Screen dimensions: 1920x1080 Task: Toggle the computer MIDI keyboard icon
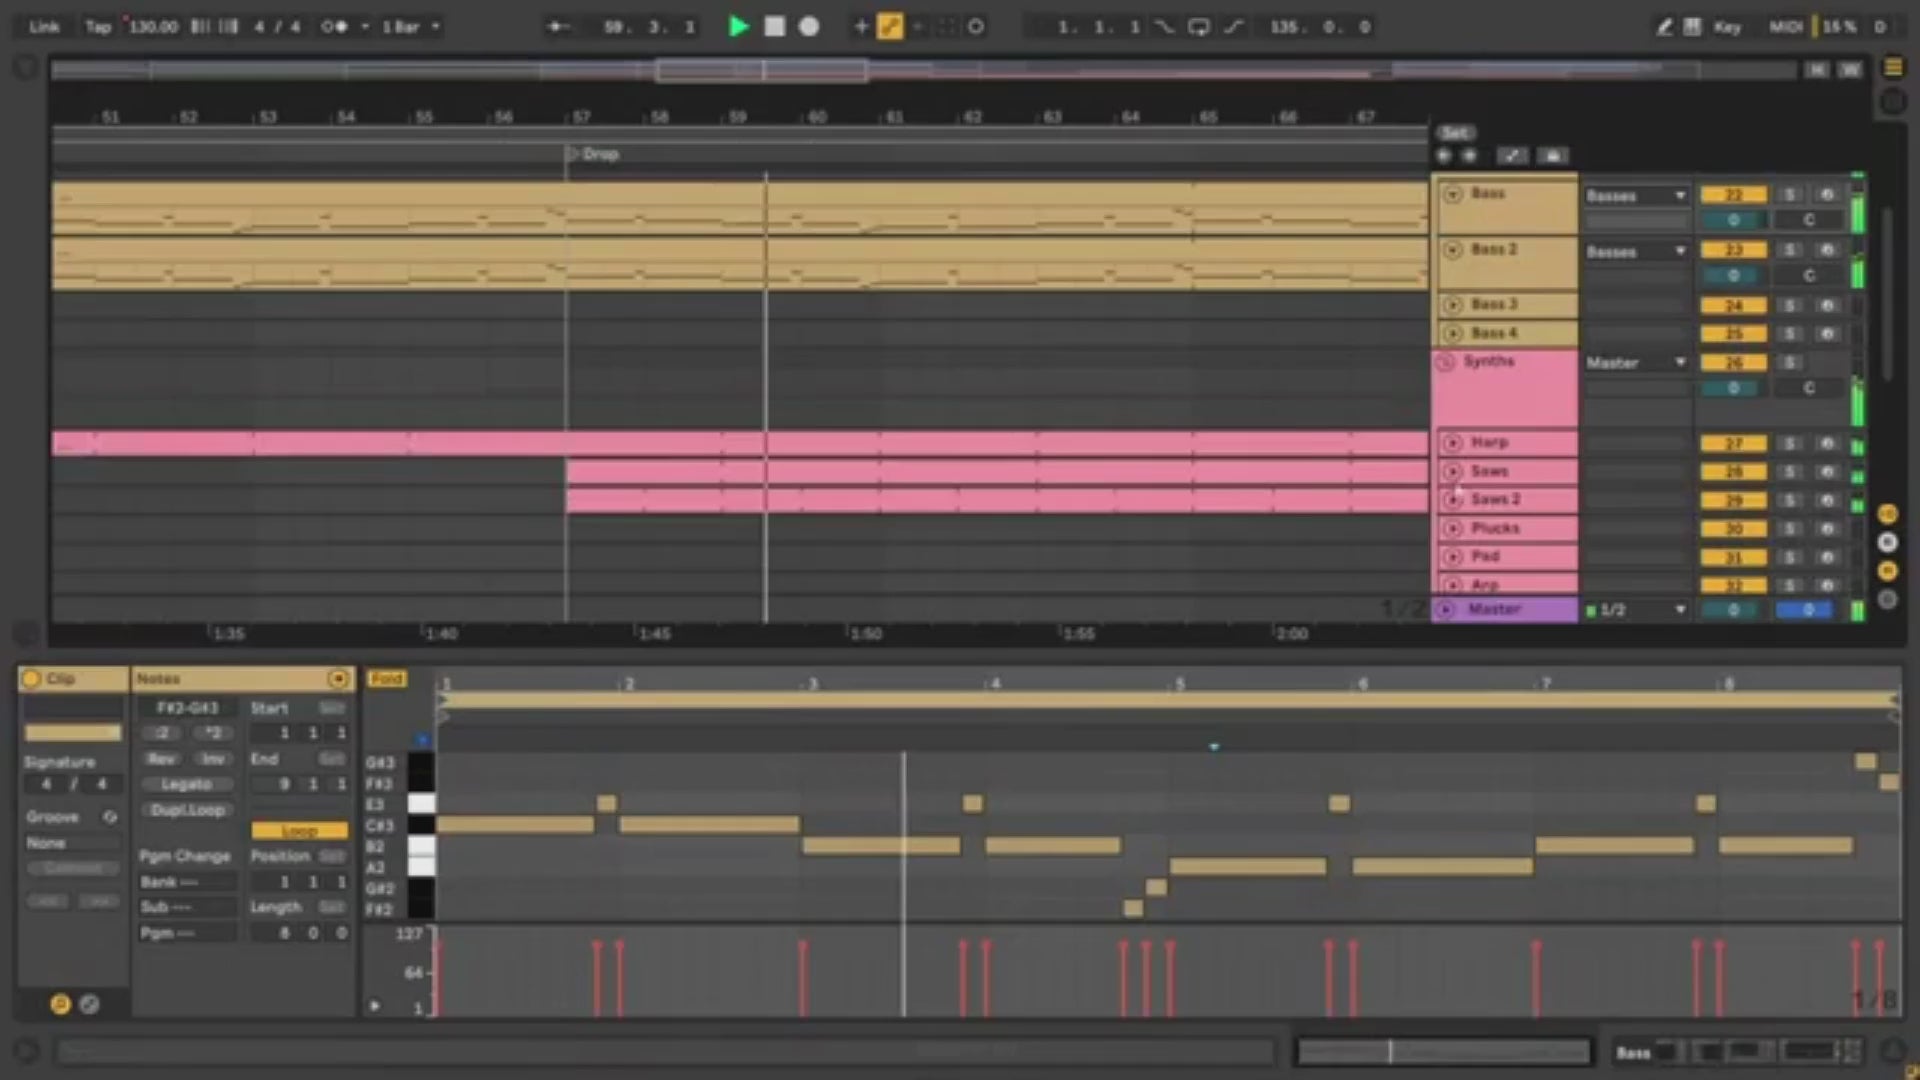pos(1692,27)
